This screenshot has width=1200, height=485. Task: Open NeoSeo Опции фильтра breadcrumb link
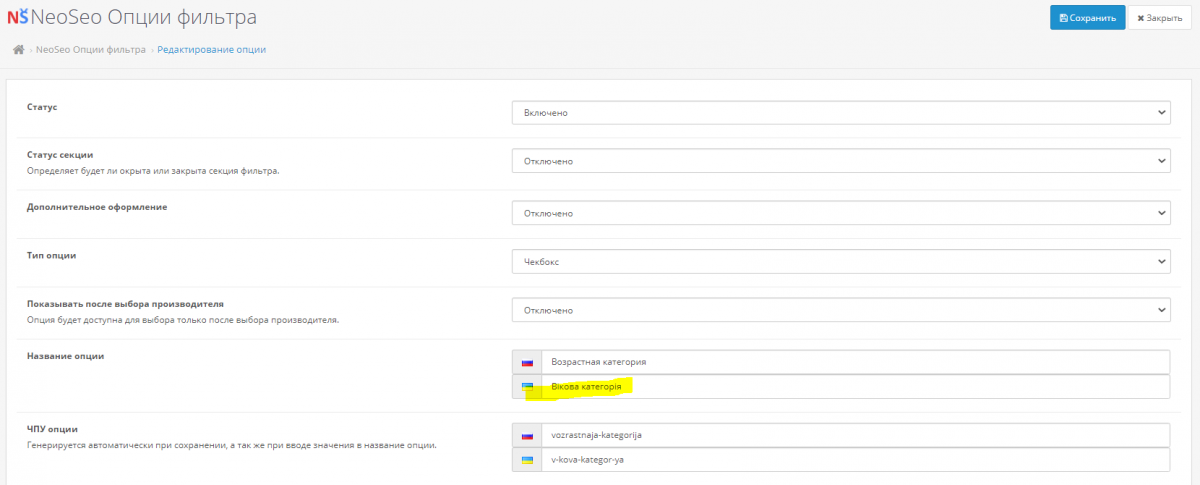pyautogui.click(x=91, y=49)
